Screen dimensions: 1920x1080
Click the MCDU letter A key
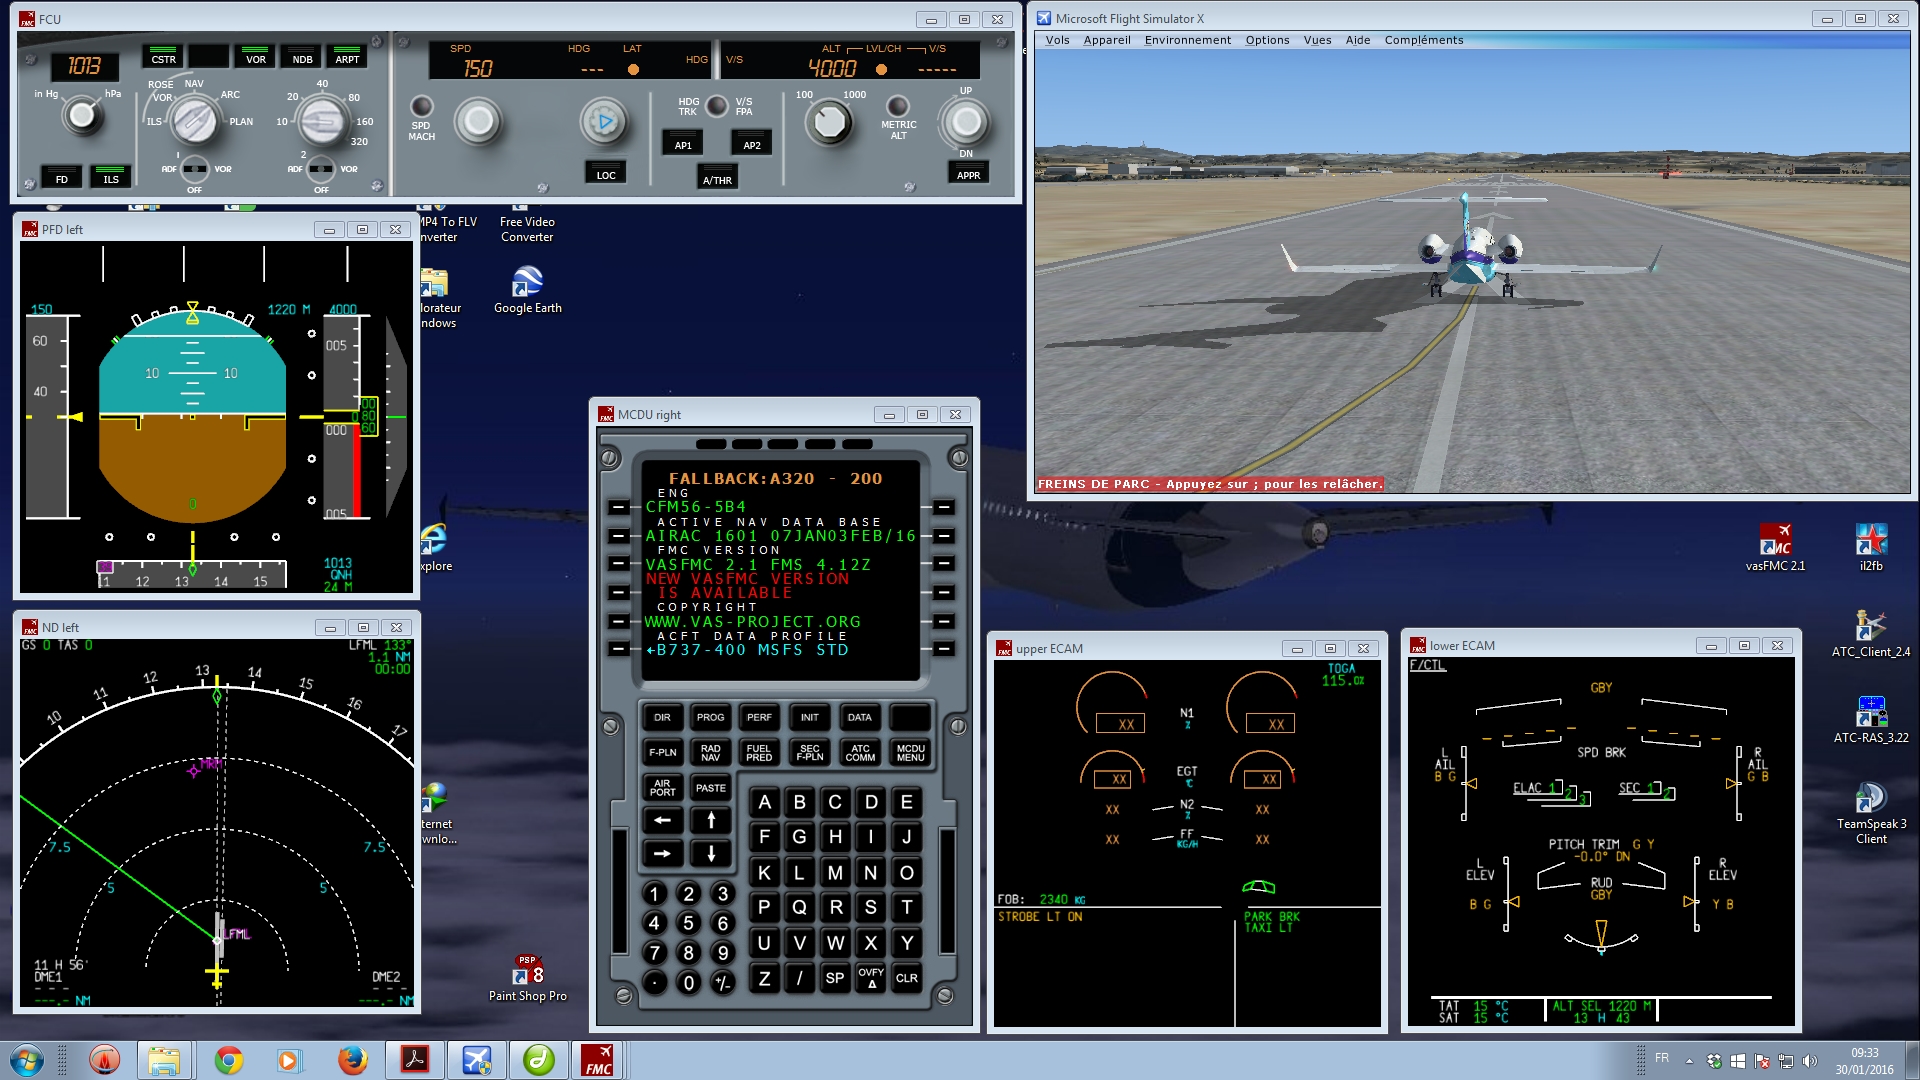[x=764, y=802]
